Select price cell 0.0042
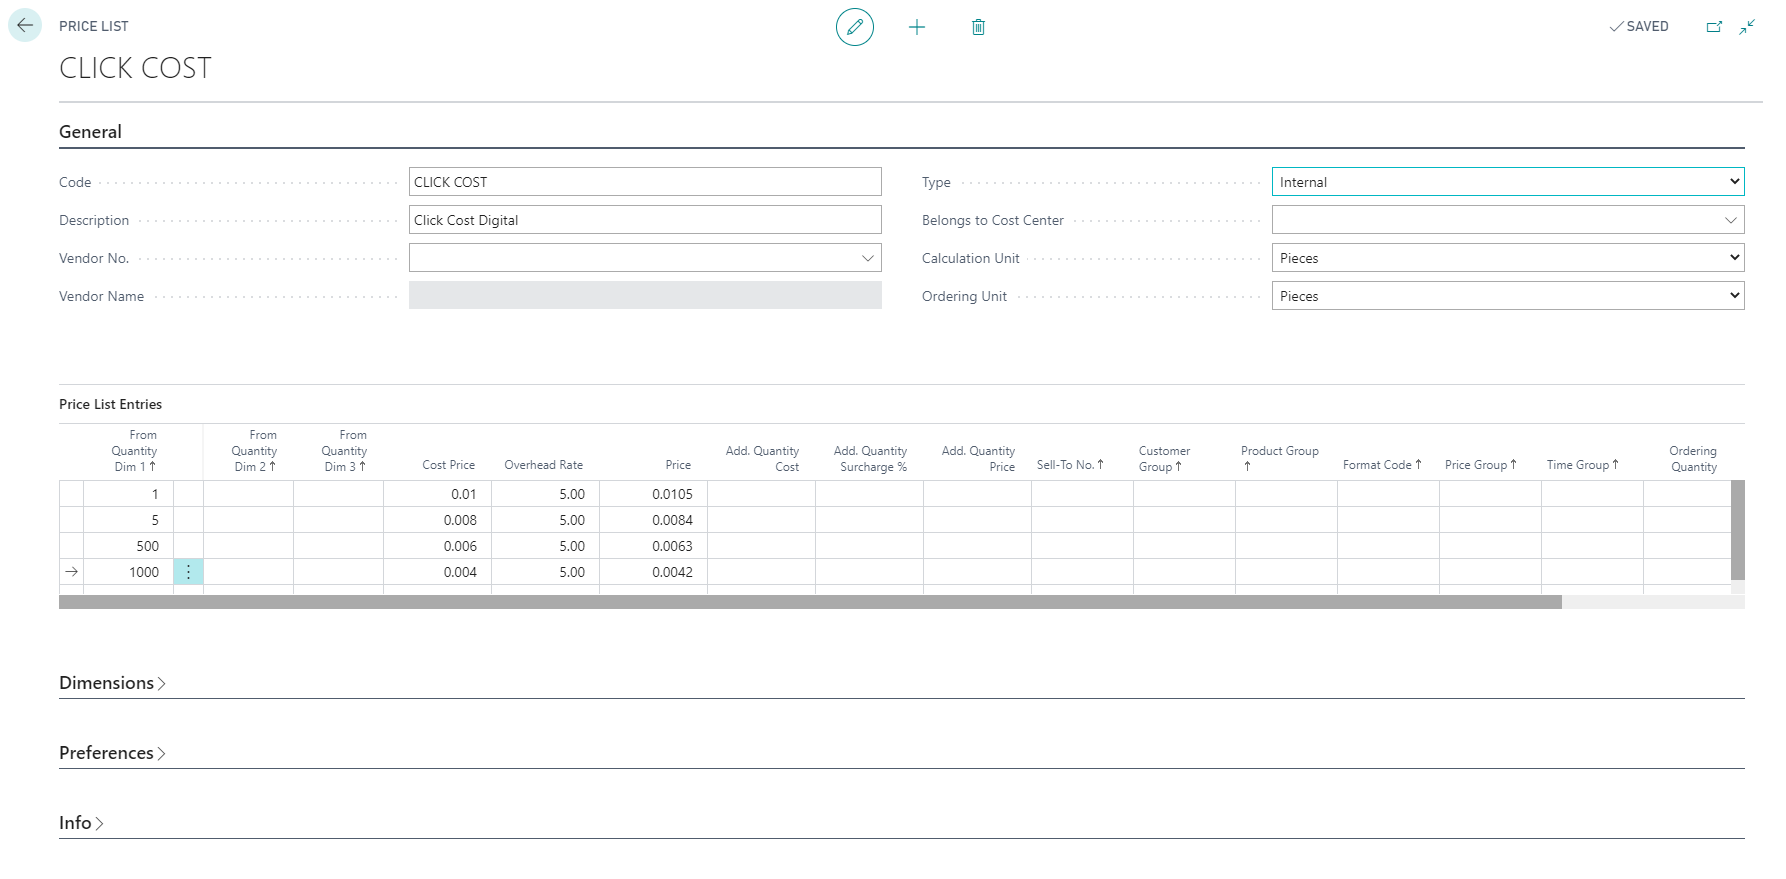Viewport: 1786px width, 879px height. pos(653,572)
